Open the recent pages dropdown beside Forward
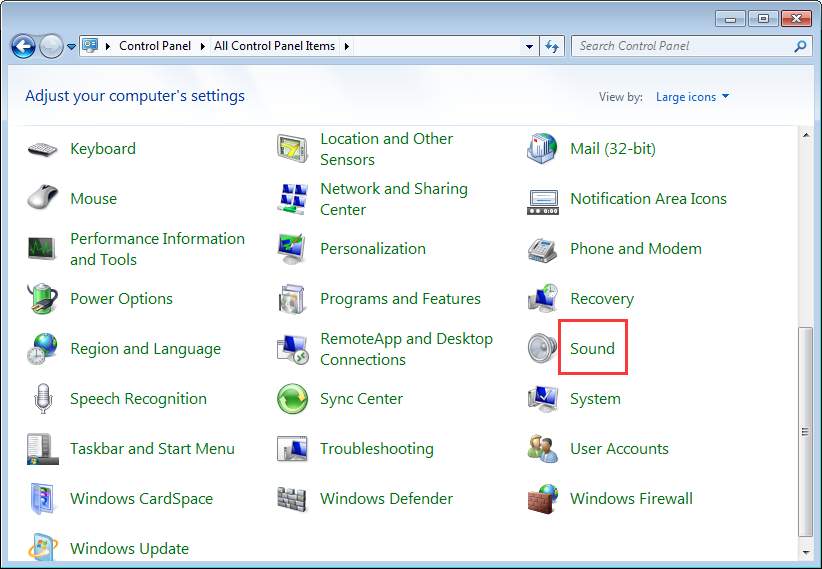This screenshot has height=569, width=822. click(72, 47)
